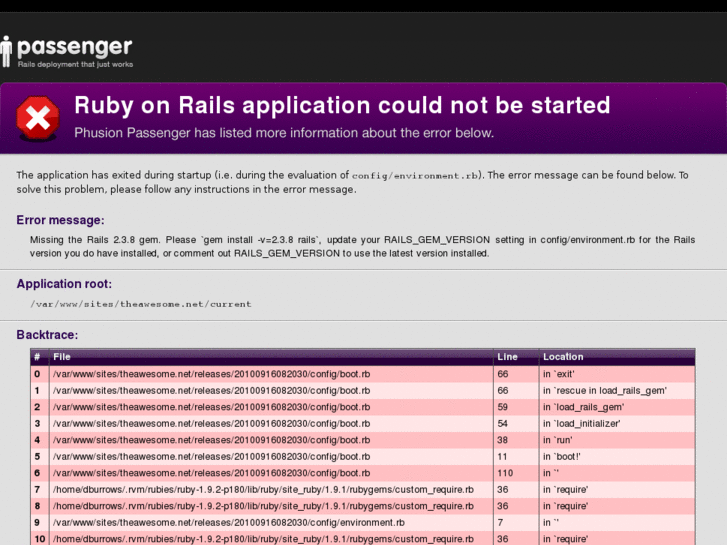Click the 'Backtrace:' heading
This screenshot has width=727, height=545.
click(x=47, y=335)
